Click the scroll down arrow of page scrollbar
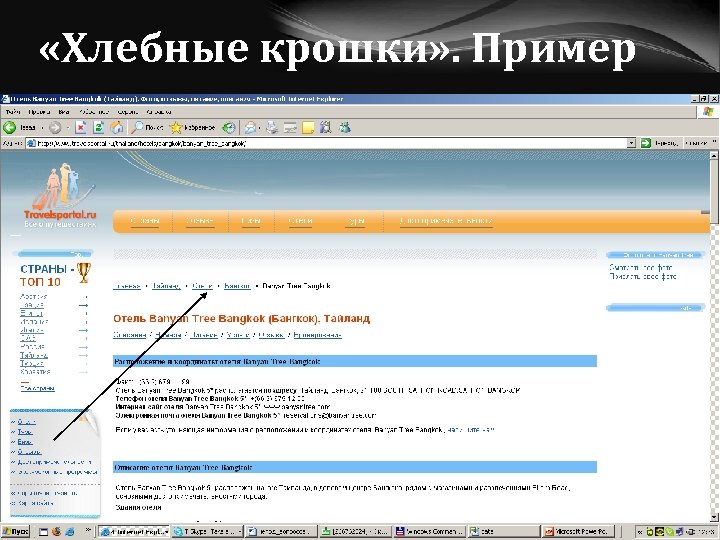720x540 pixels. coord(714,517)
